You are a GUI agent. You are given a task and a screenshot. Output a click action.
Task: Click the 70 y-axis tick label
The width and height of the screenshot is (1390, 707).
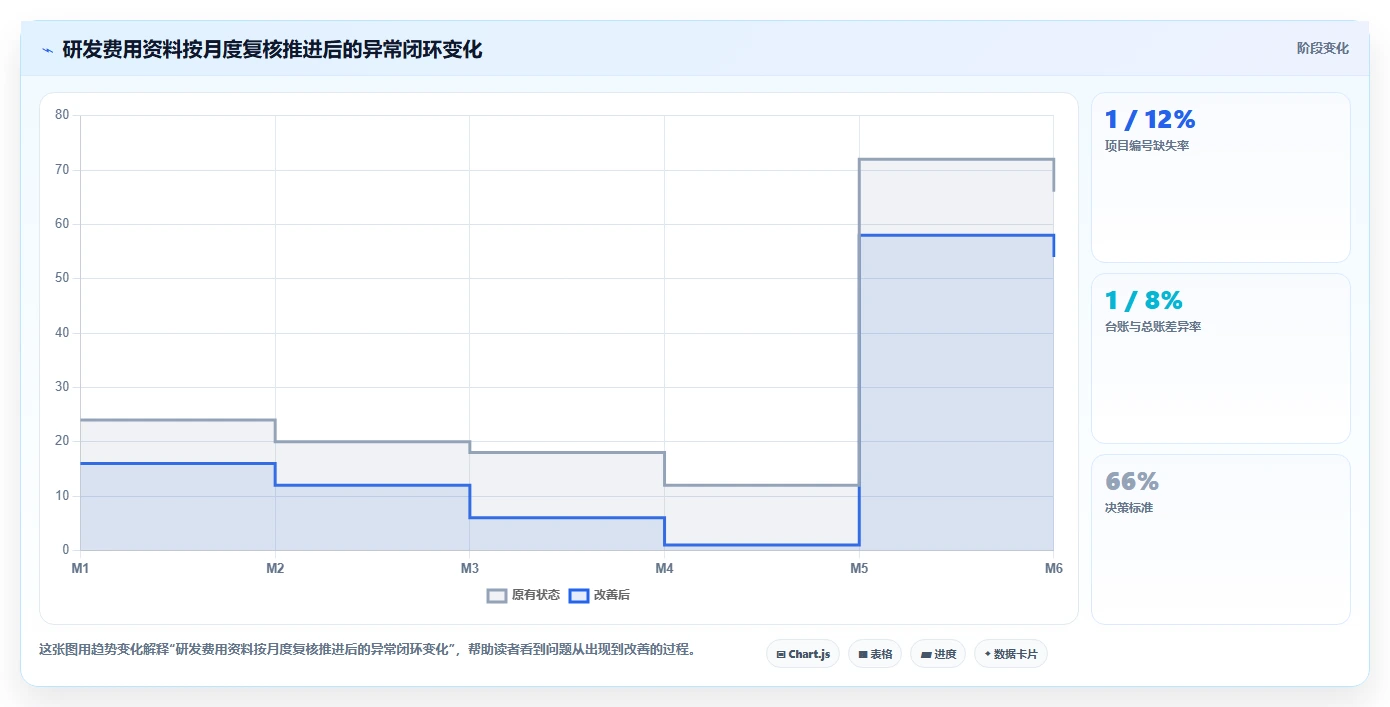point(62,170)
